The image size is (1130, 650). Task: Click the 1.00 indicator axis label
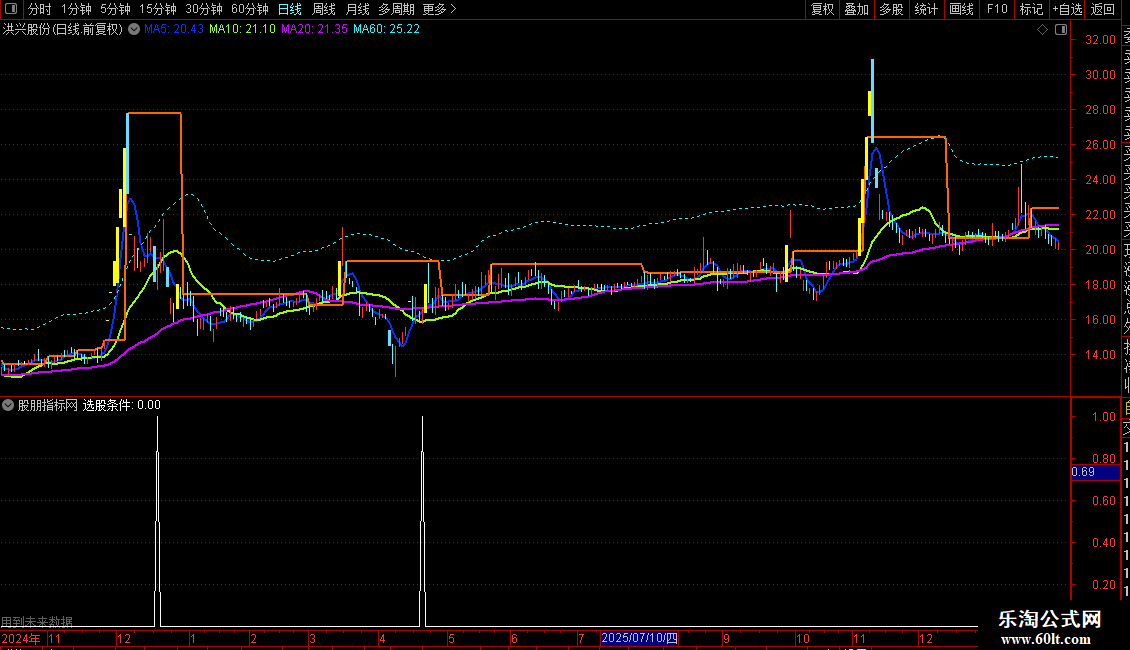click(x=1103, y=417)
